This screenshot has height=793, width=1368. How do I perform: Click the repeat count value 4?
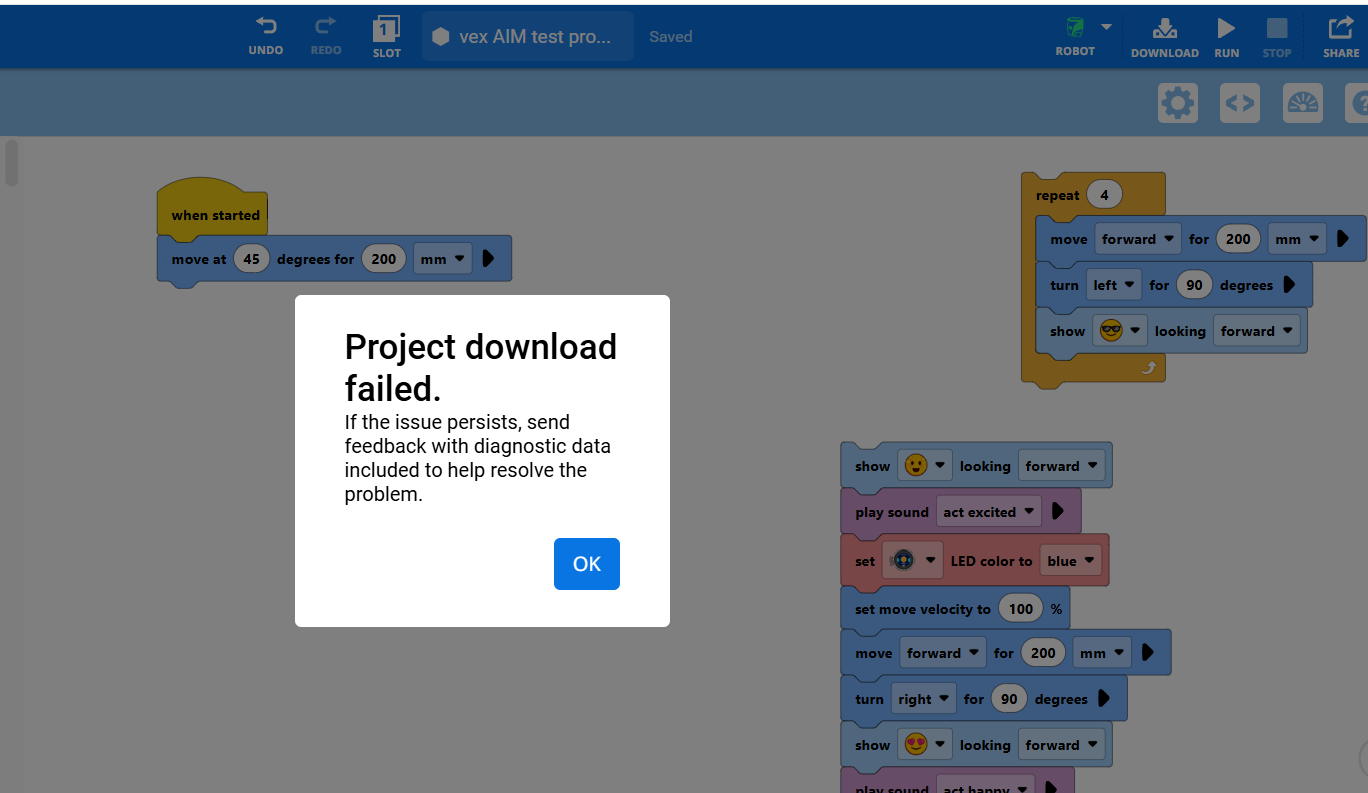1104,195
